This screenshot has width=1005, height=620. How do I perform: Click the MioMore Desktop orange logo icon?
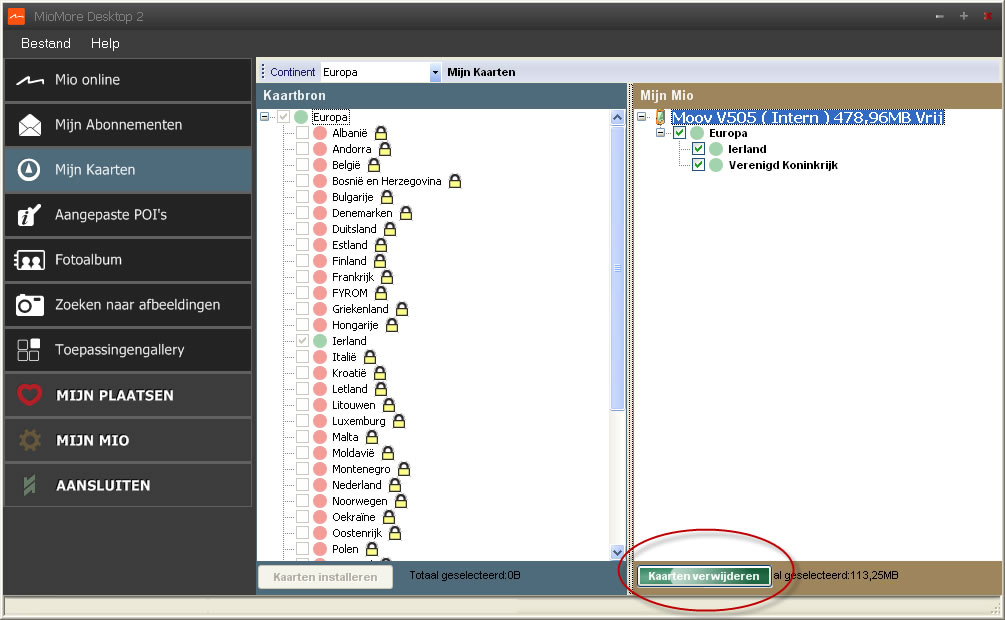click(x=17, y=16)
